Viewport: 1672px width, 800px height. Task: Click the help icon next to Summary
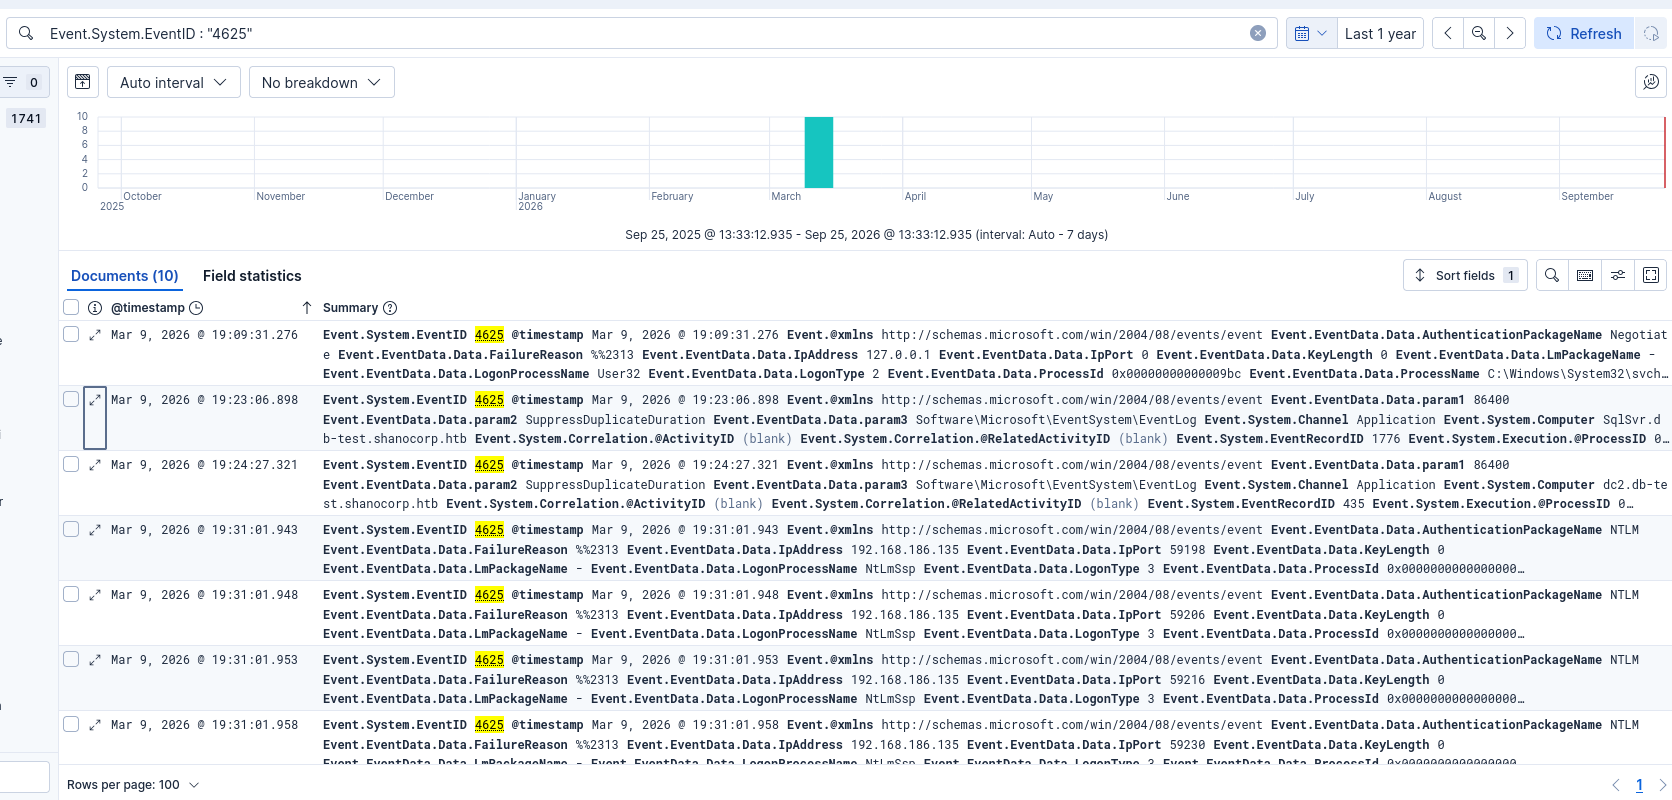point(390,308)
